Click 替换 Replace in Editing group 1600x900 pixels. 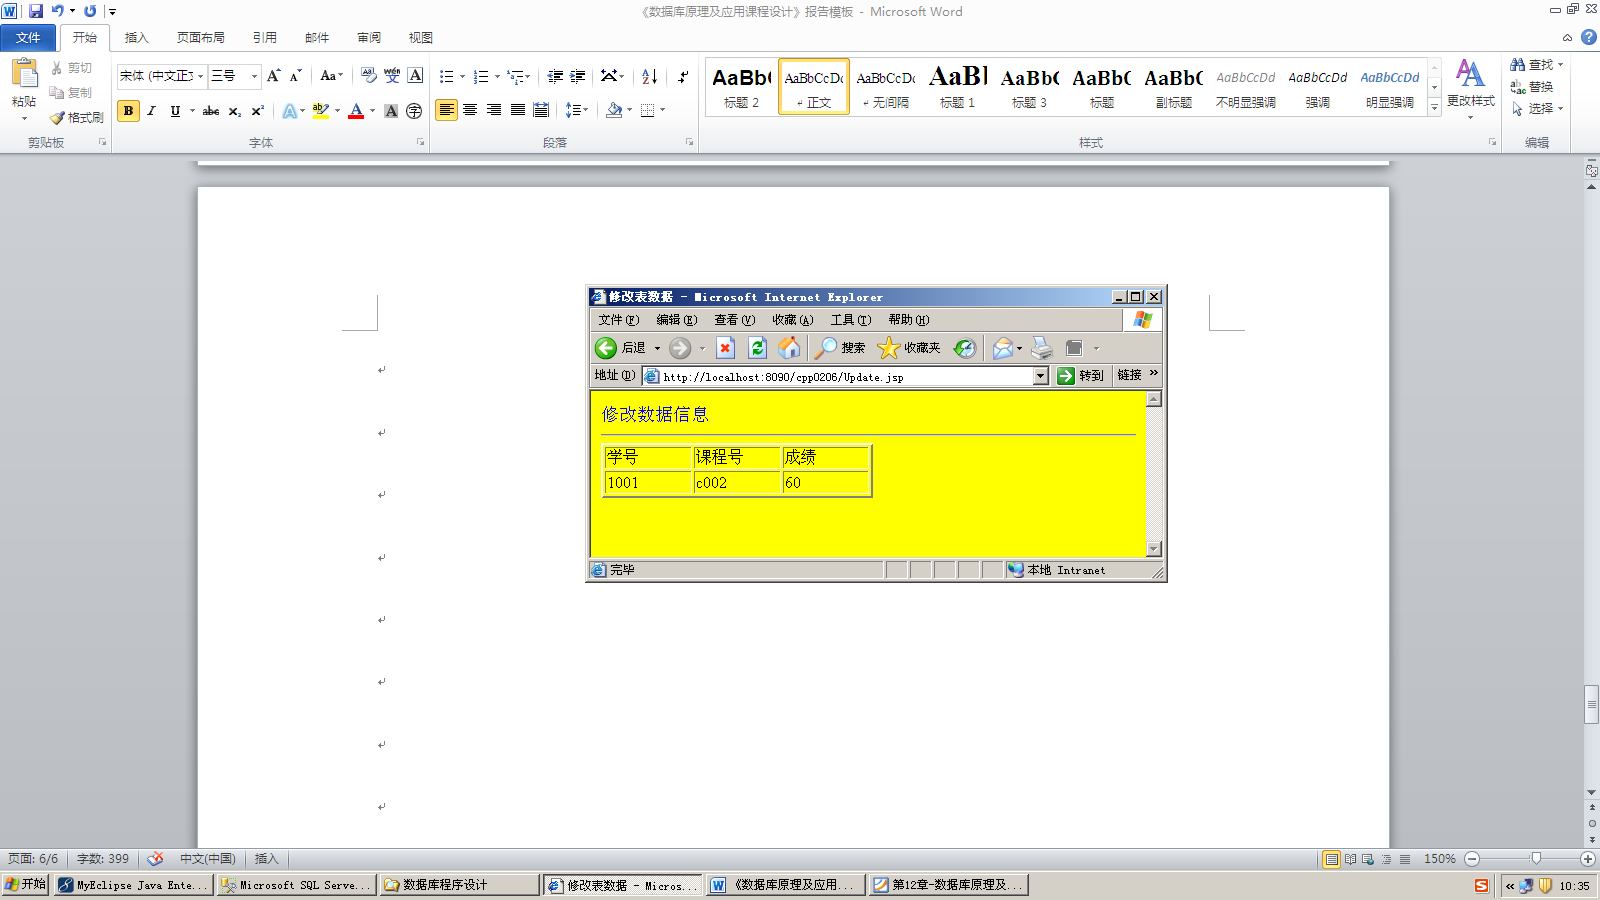point(1532,87)
